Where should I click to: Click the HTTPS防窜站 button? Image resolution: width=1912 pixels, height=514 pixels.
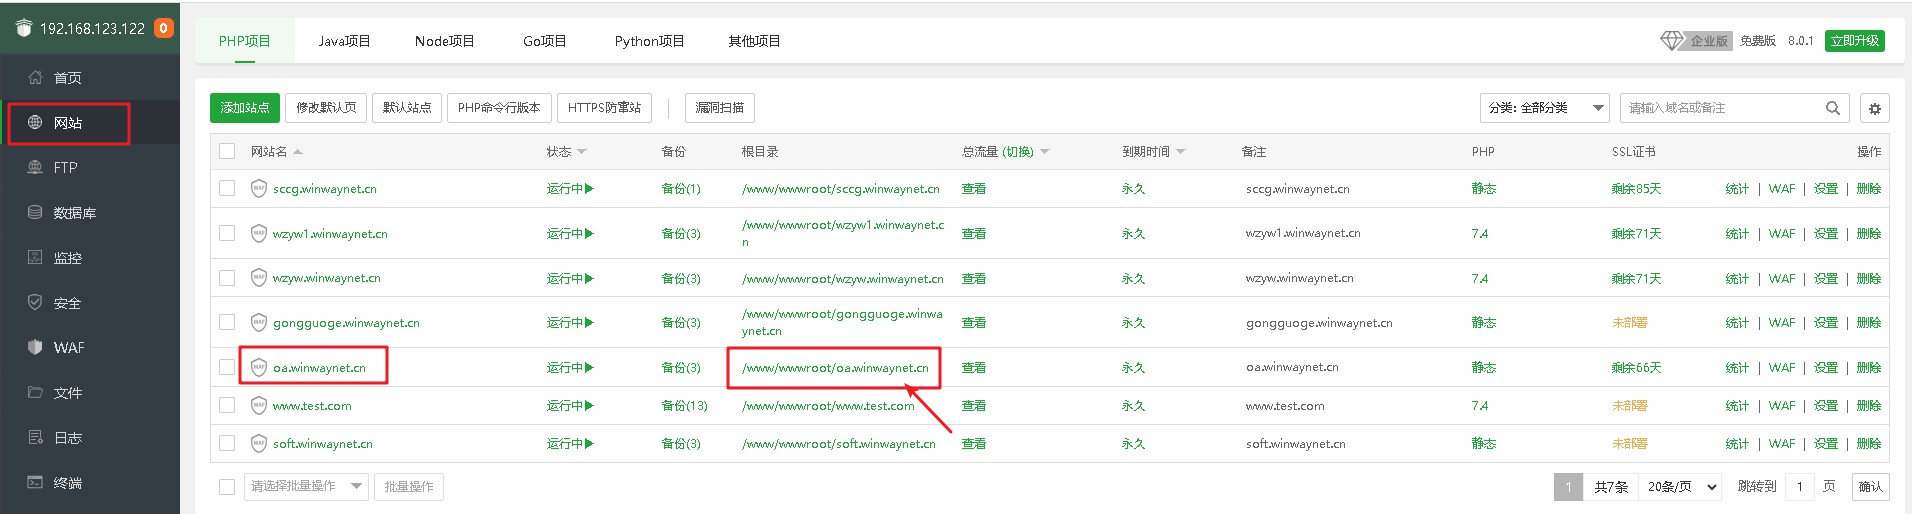[604, 108]
